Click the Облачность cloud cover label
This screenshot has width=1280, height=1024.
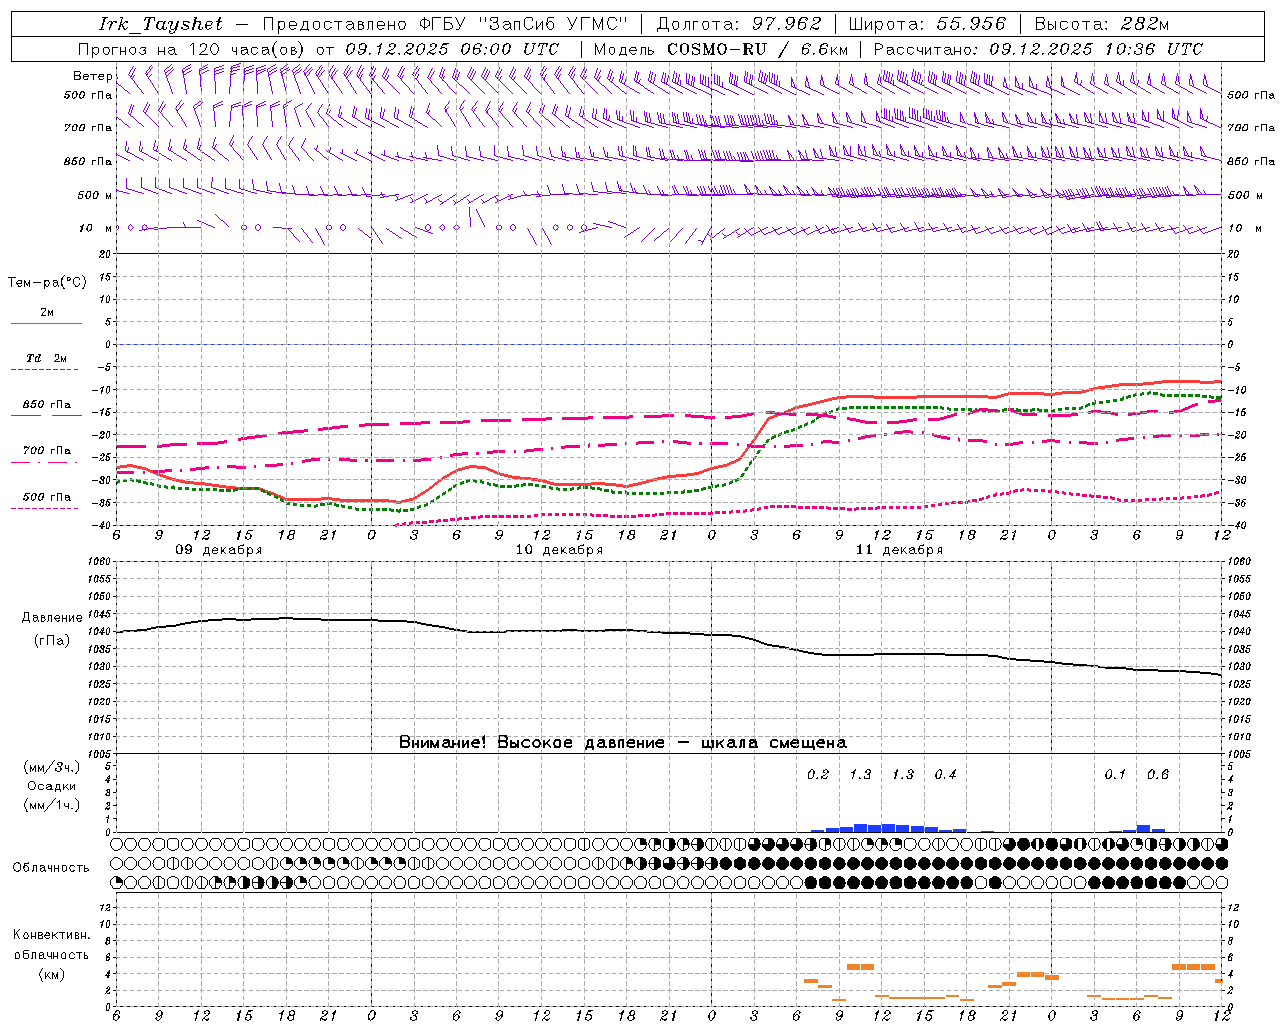pos(51,868)
